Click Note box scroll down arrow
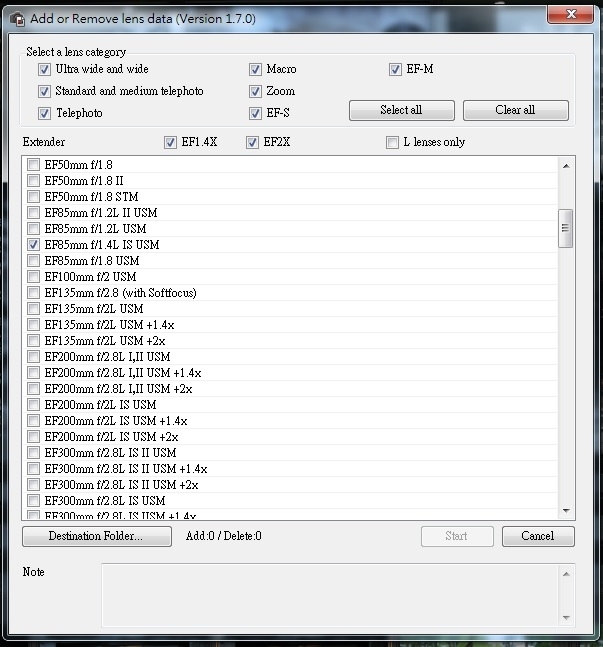The height and width of the screenshot is (647, 603). pyautogui.click(x=566, y=618)
